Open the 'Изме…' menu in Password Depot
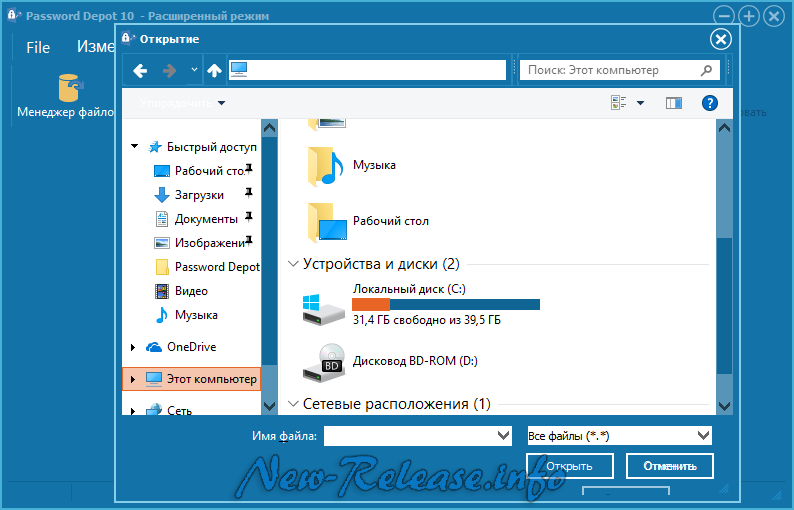 click(95, 47)
